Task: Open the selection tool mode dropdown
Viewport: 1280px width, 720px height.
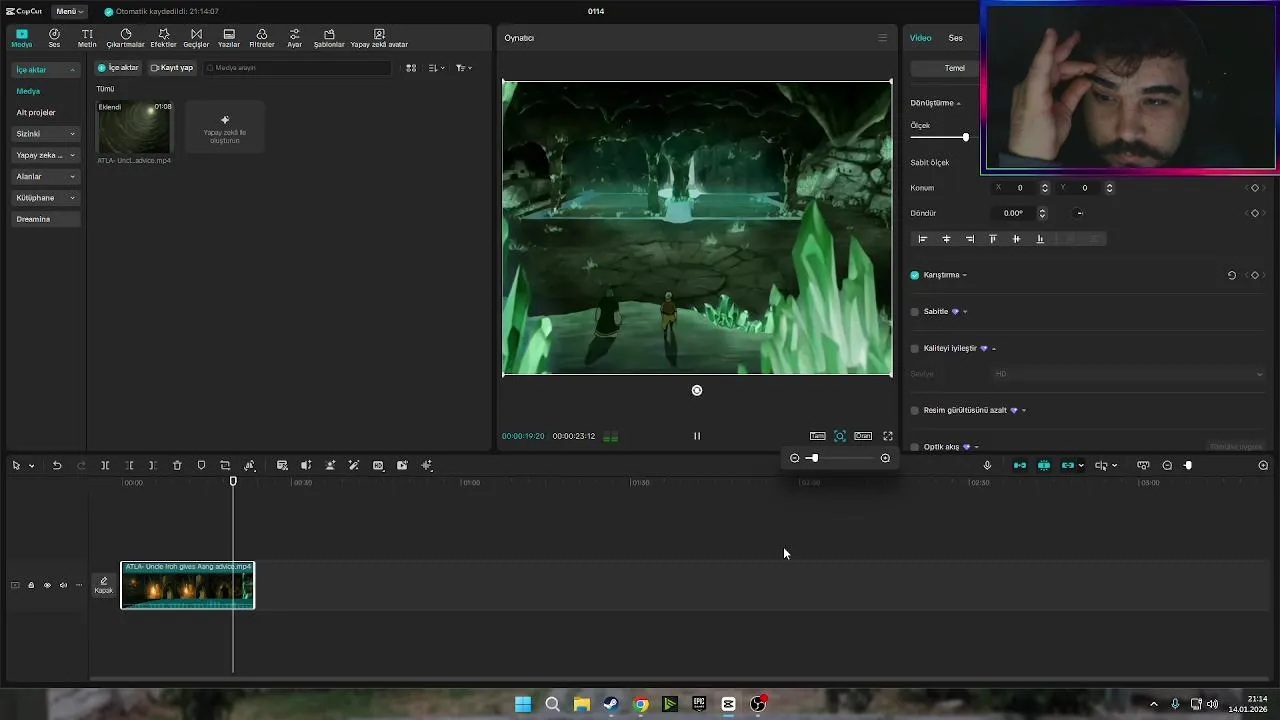Action: click(x=32, y=466)
